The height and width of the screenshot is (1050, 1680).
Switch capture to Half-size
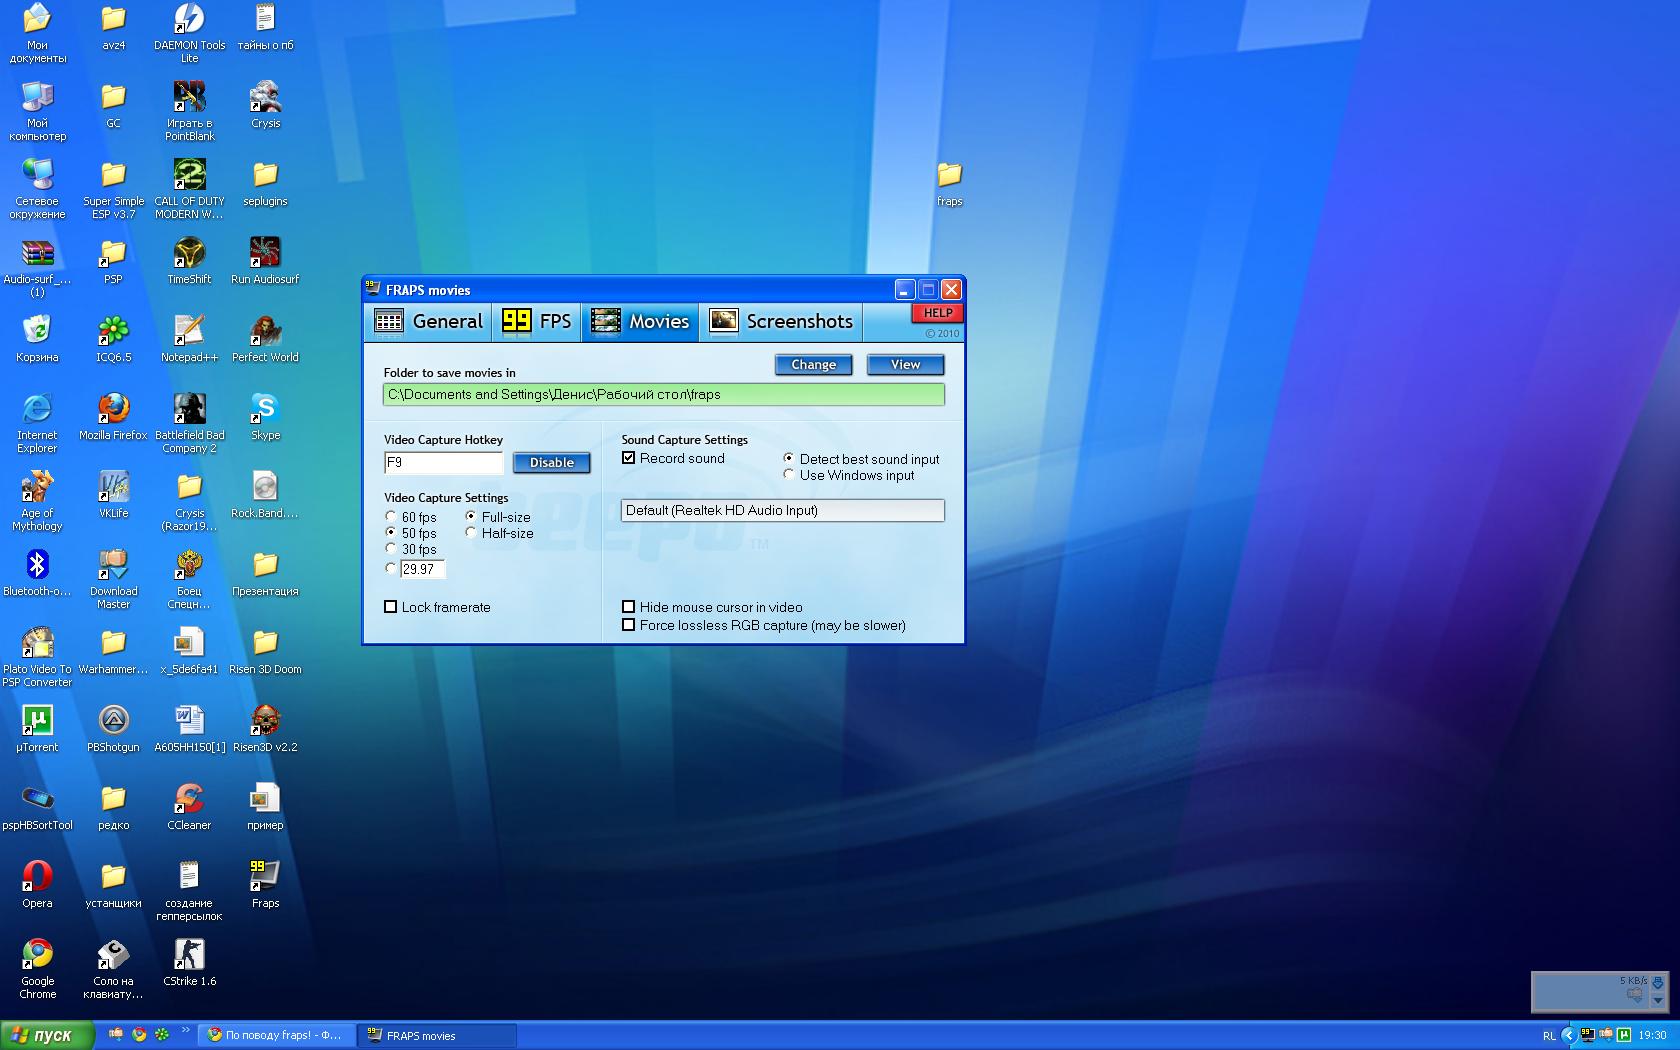[471, 533]
